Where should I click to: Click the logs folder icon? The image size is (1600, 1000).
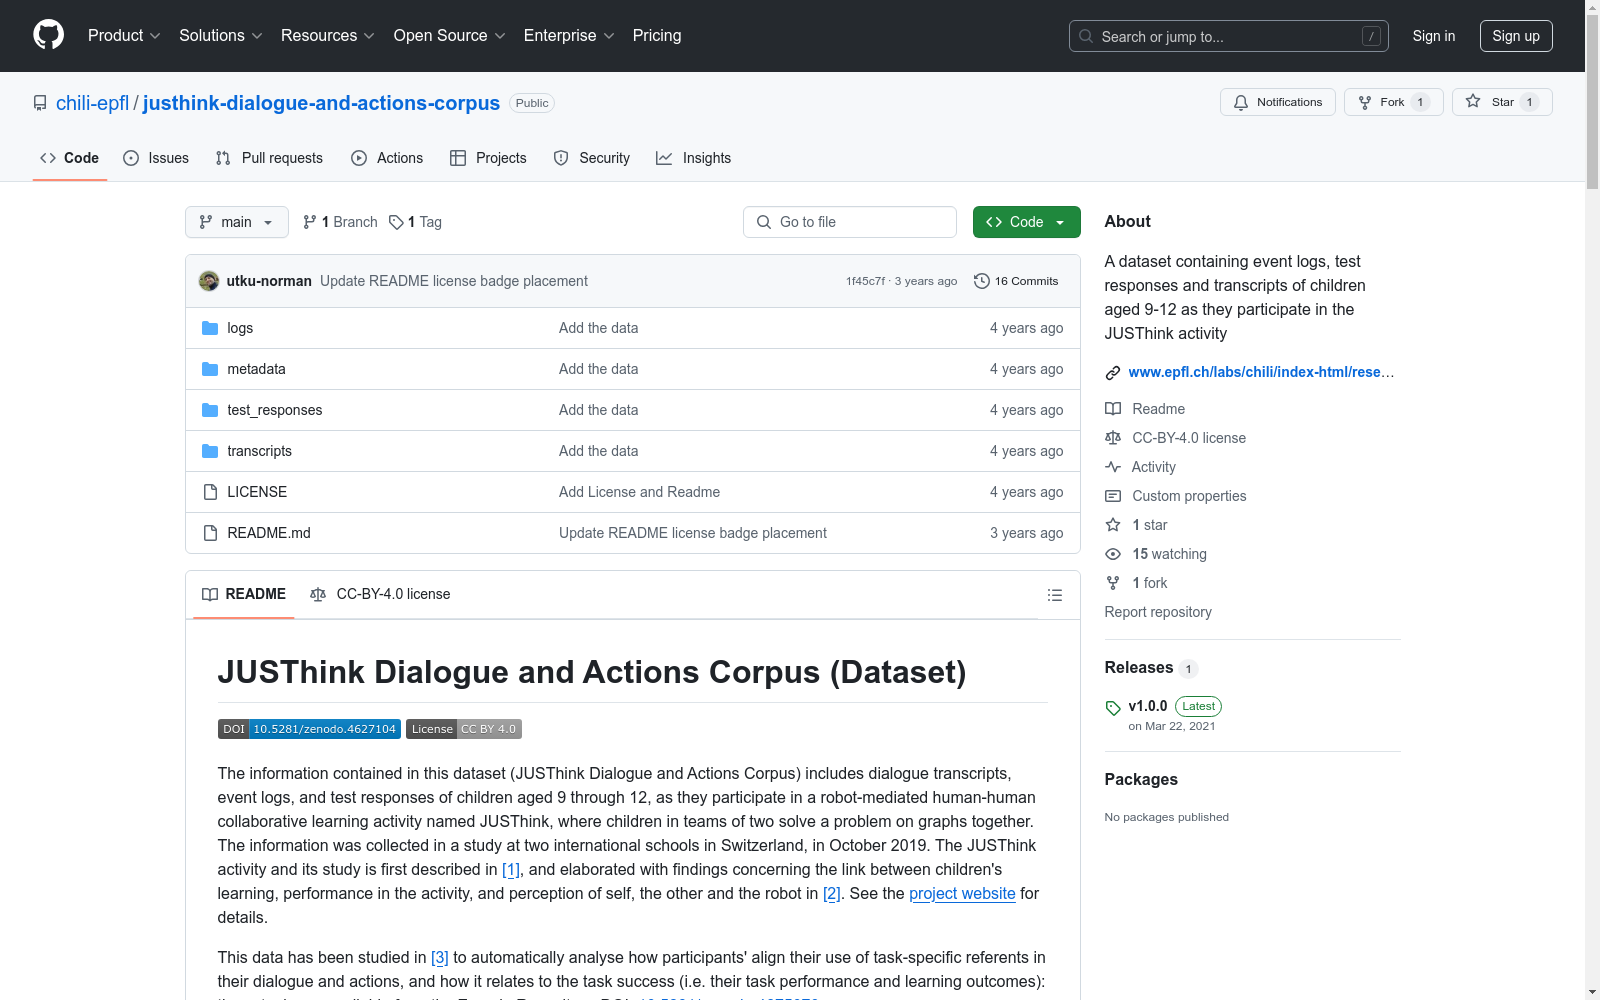[210, 328]
